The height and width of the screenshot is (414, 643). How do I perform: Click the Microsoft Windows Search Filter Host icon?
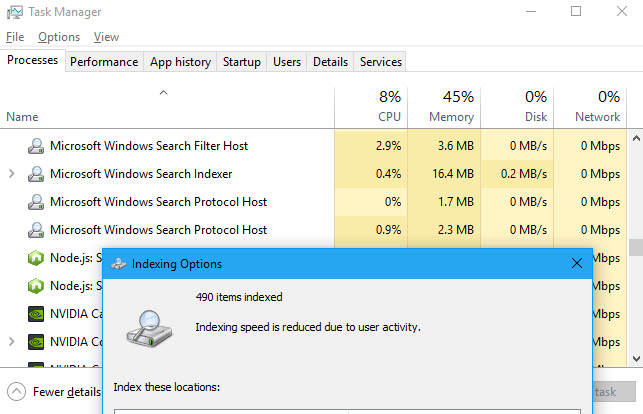(36, 146)
